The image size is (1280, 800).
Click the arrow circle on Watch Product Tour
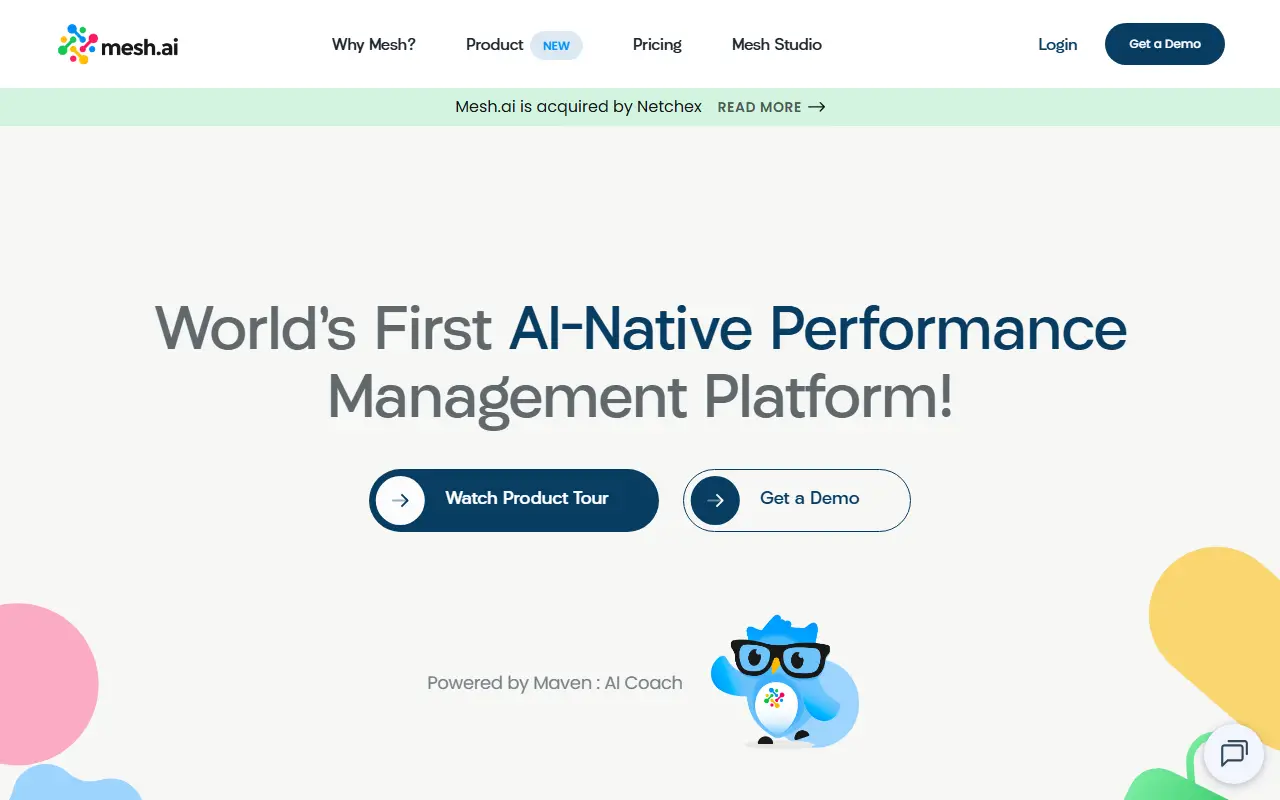point(400,500)
